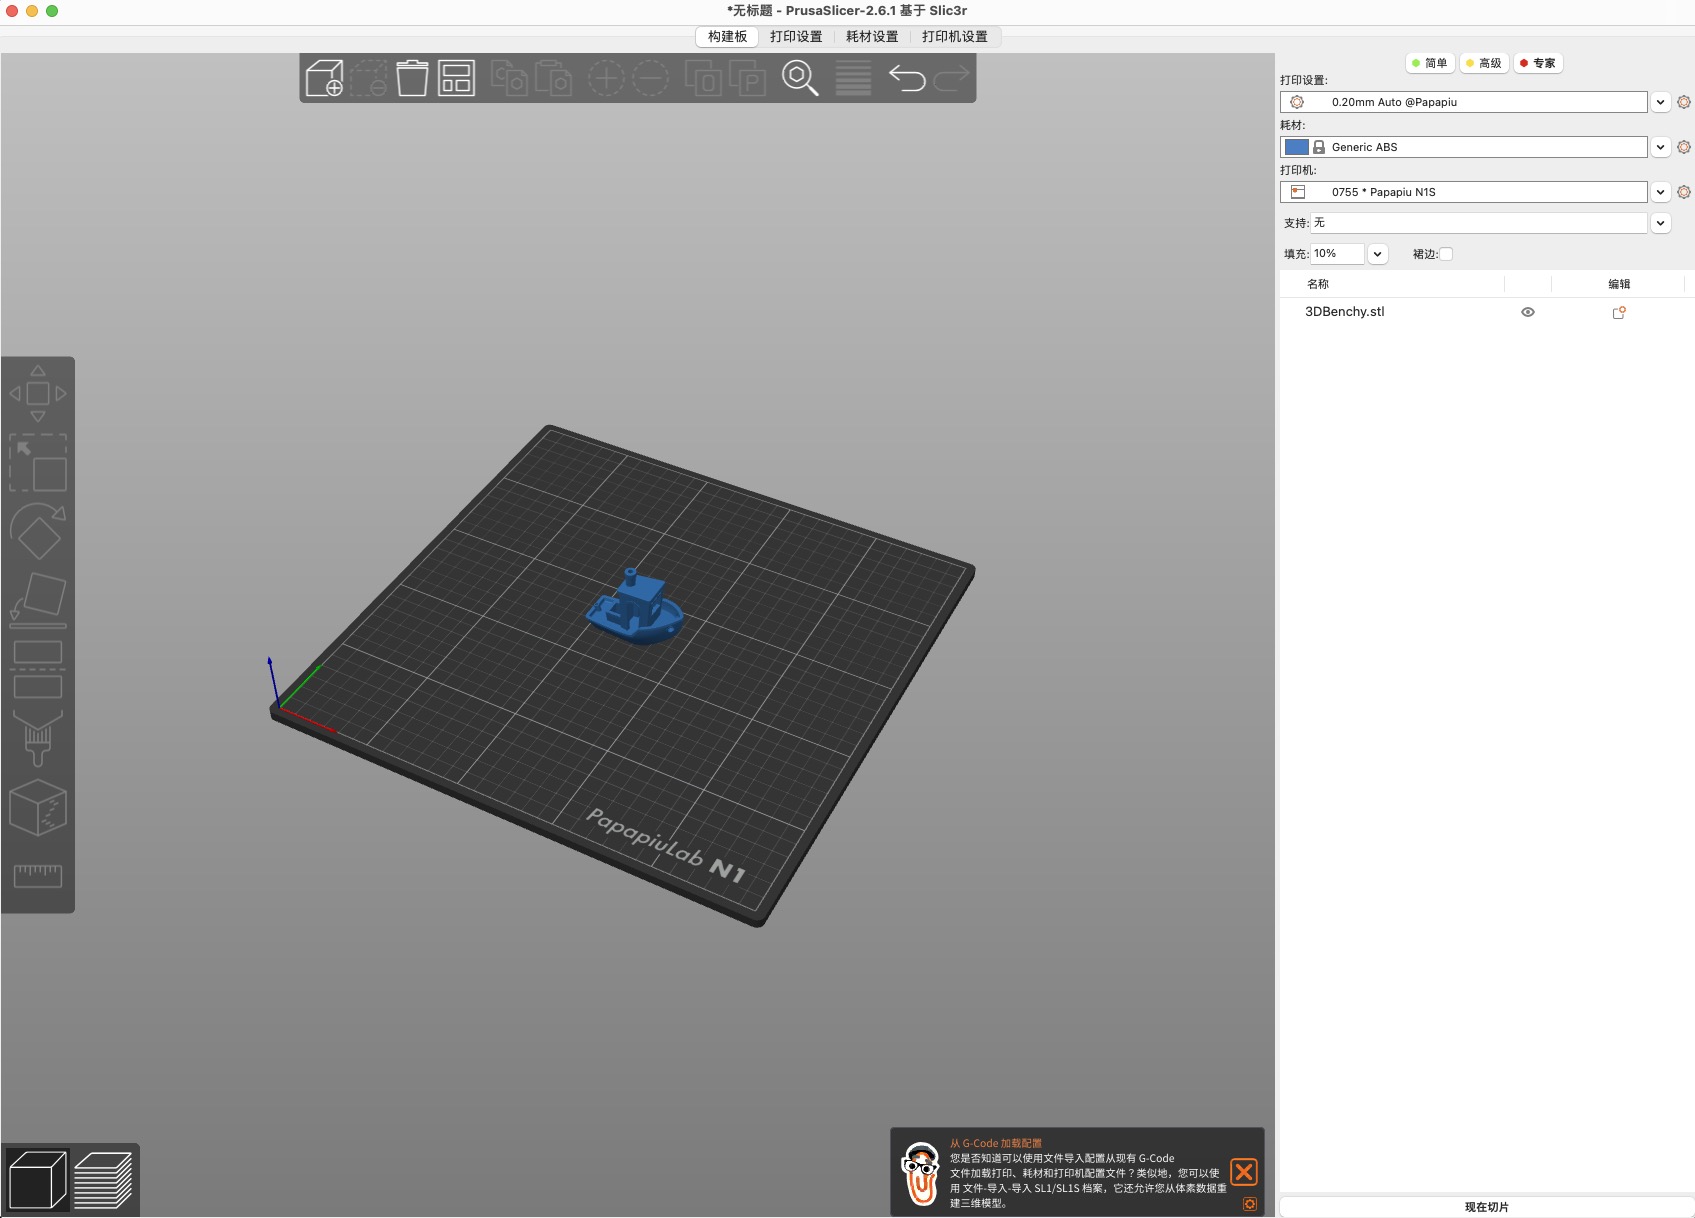The image size is (1695, 1218).
Task: Select 3DBenchy.stl in object list
Action: coord(1344,312)
